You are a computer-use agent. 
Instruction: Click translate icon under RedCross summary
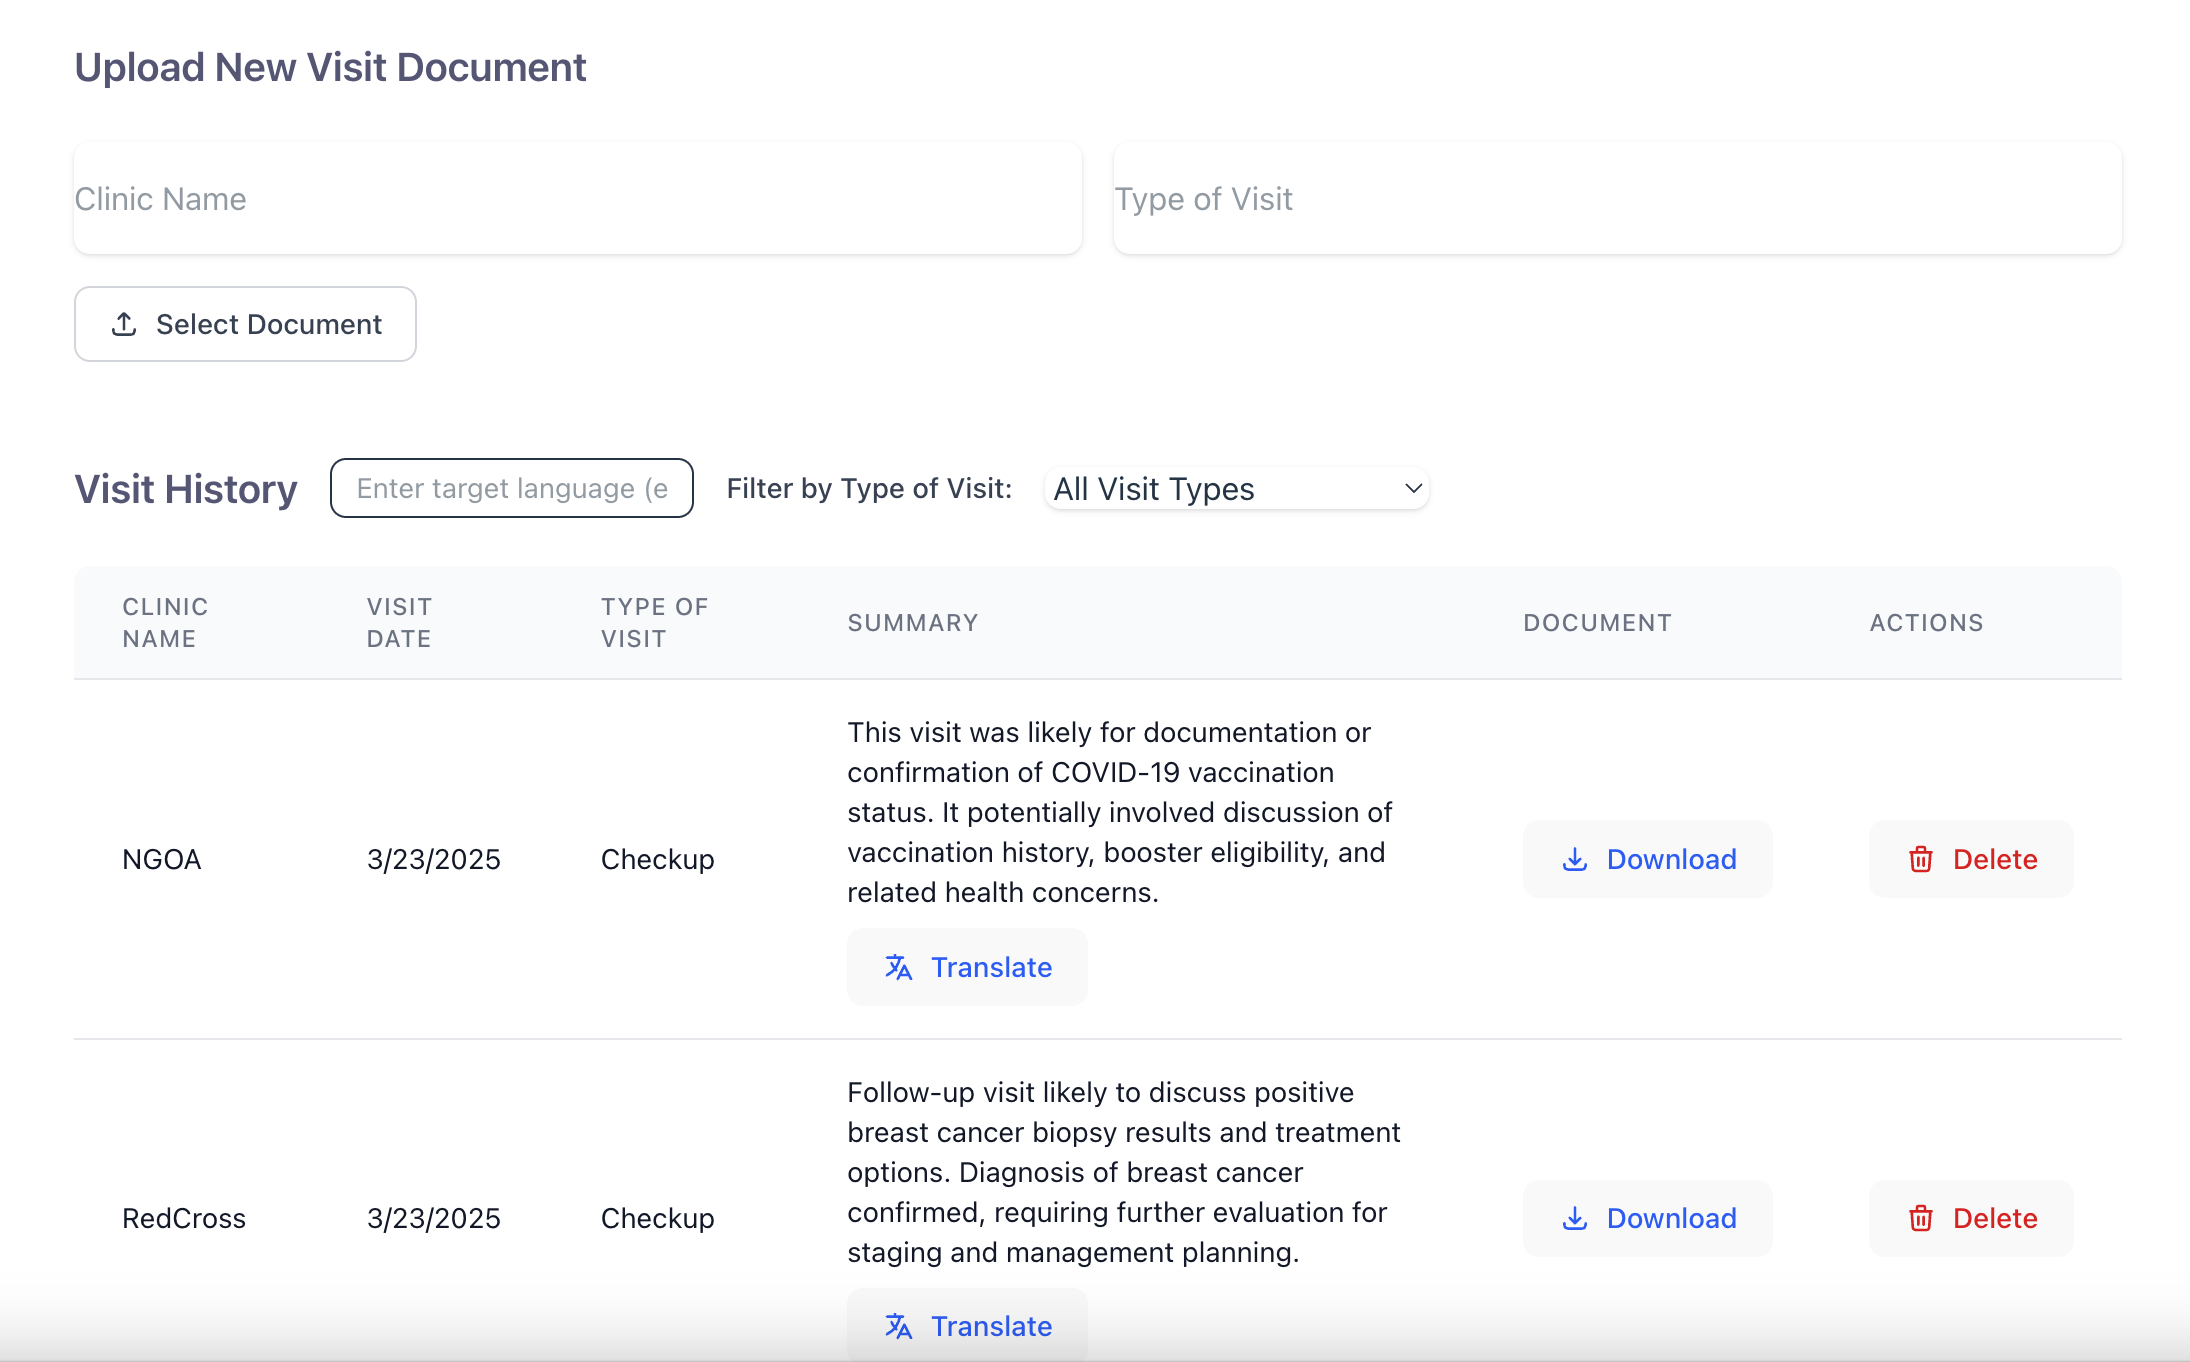click(x=898, y=1326)
